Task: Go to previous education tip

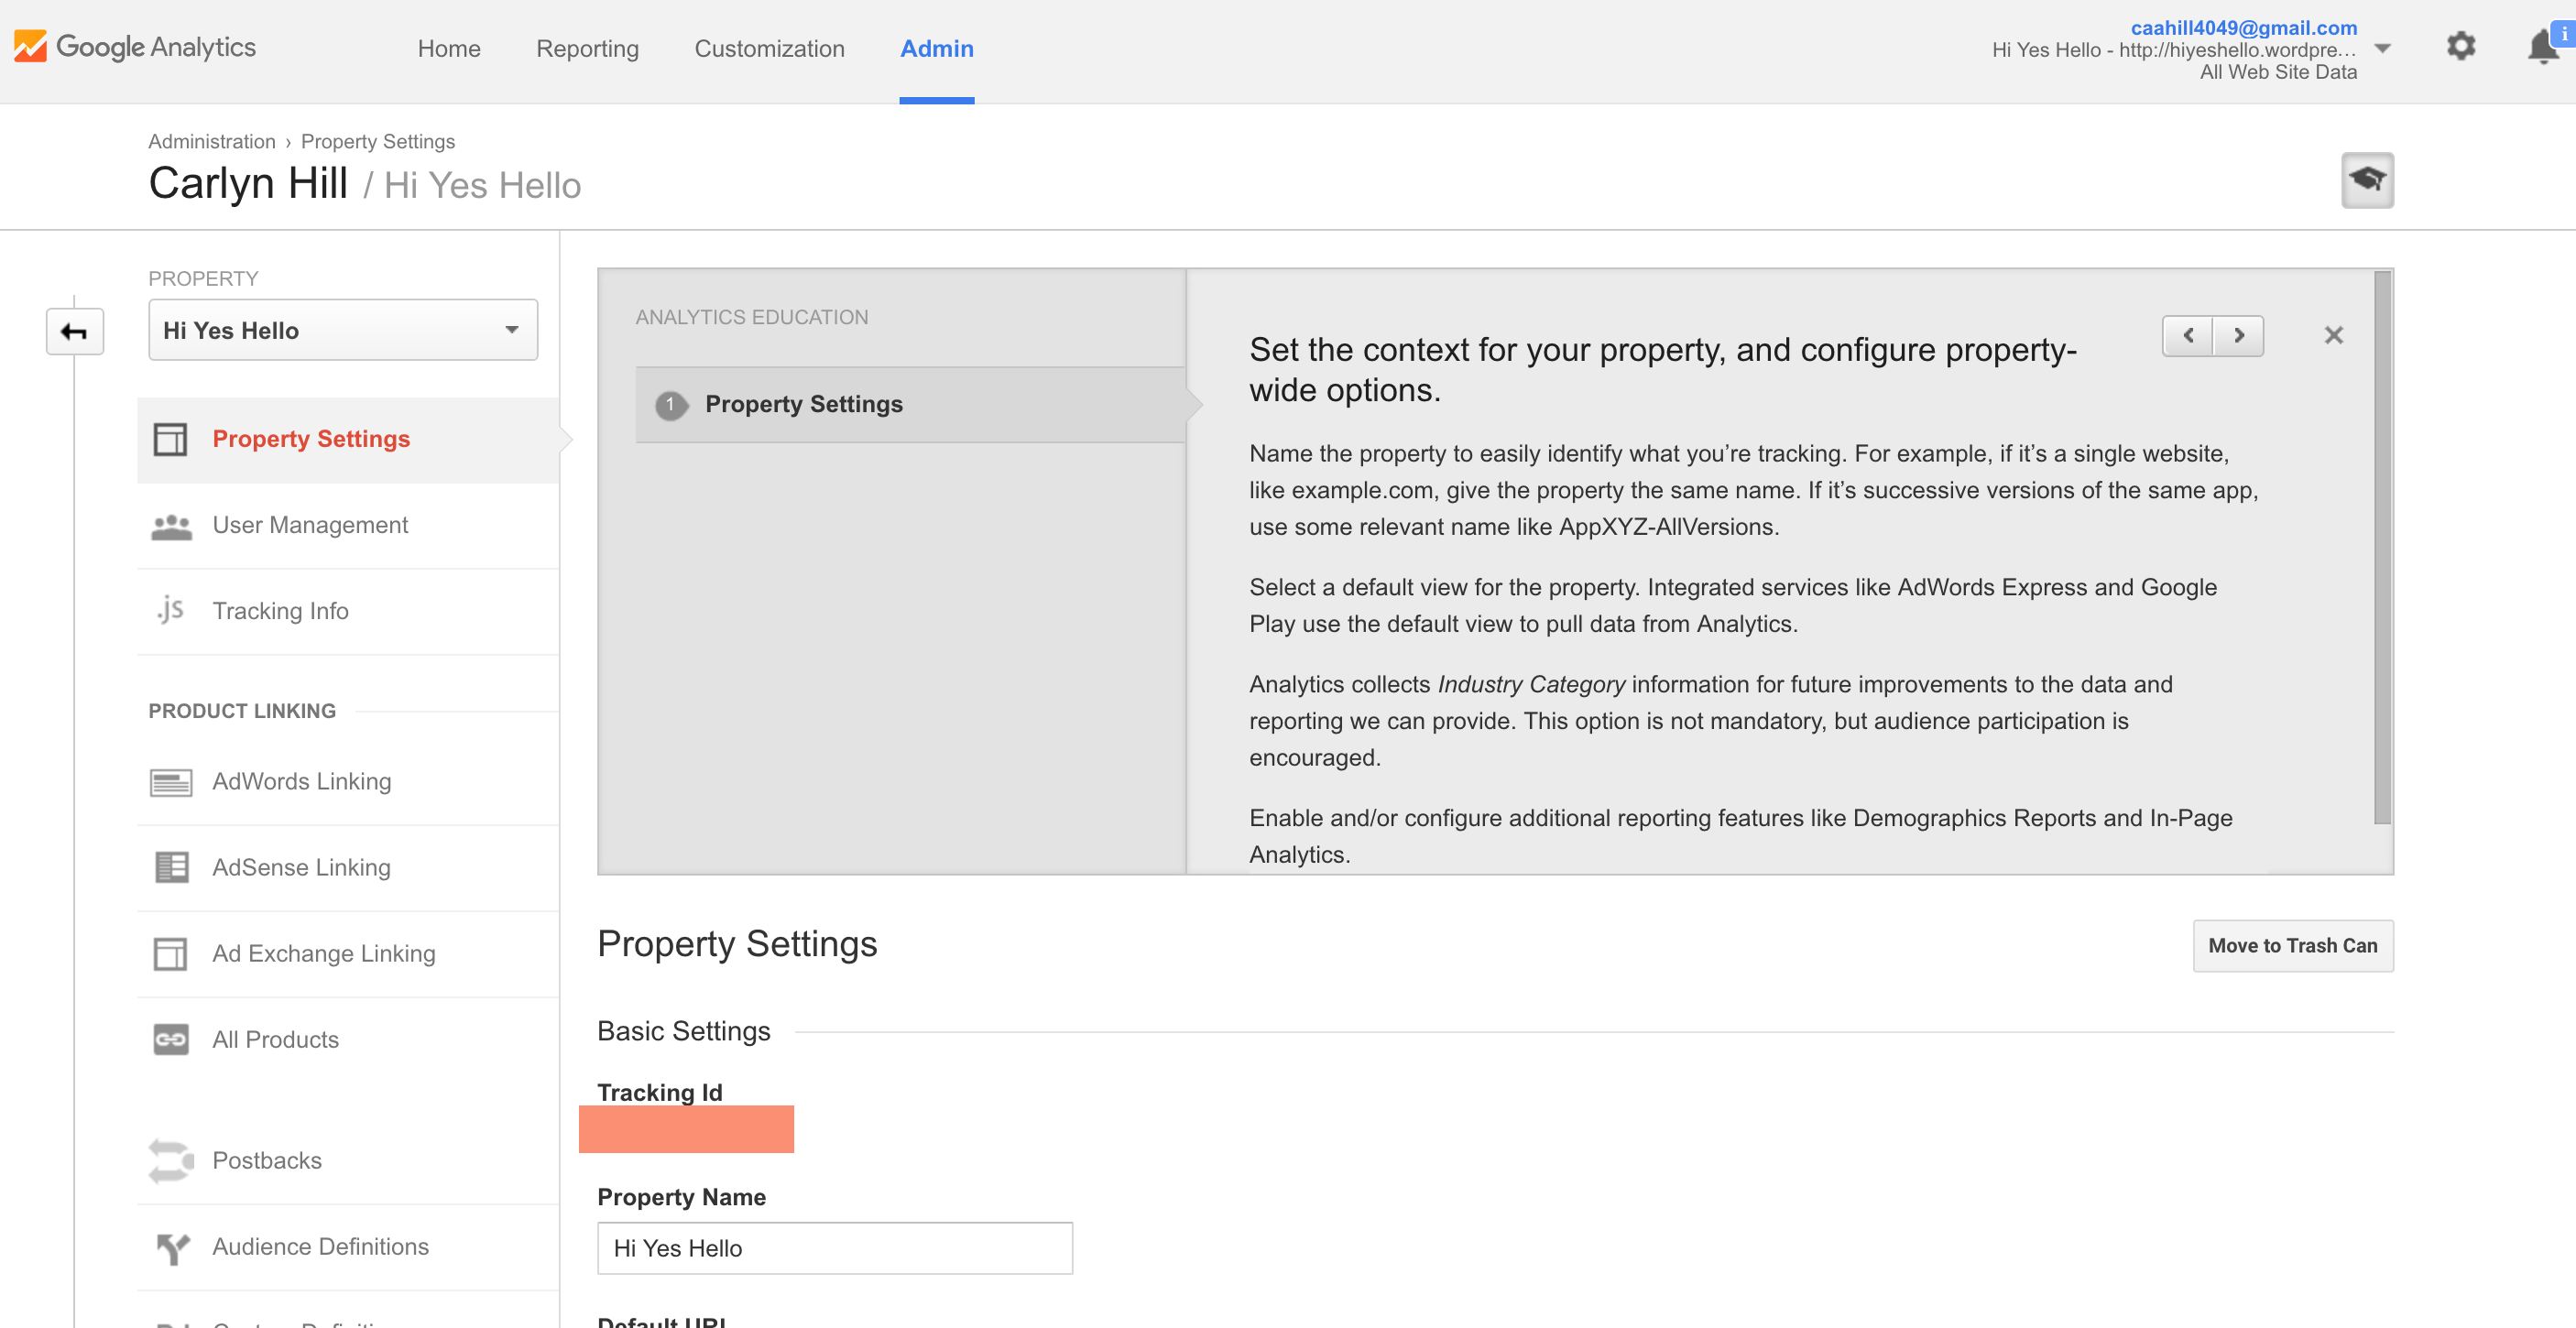Action: [2188, 335]
